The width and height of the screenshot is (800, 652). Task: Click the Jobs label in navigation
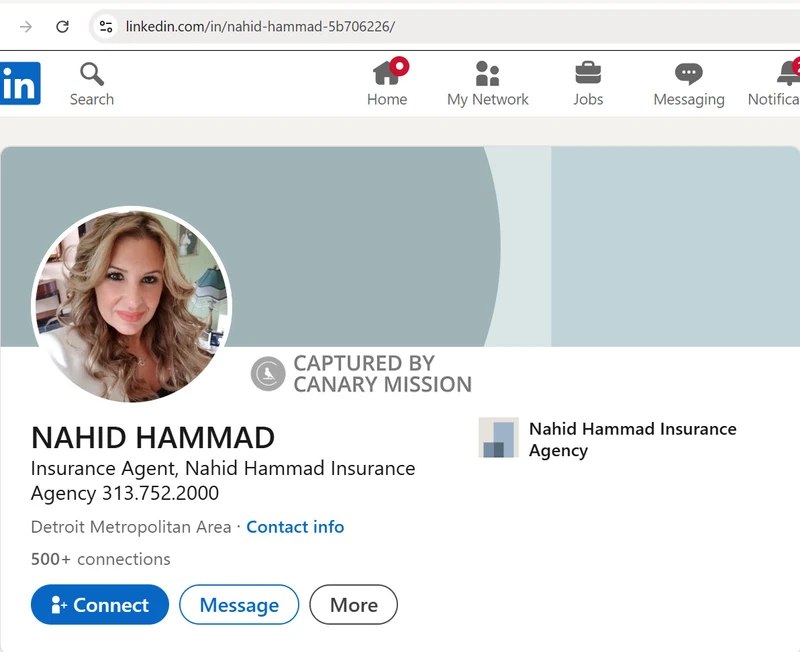pos(588,99)
